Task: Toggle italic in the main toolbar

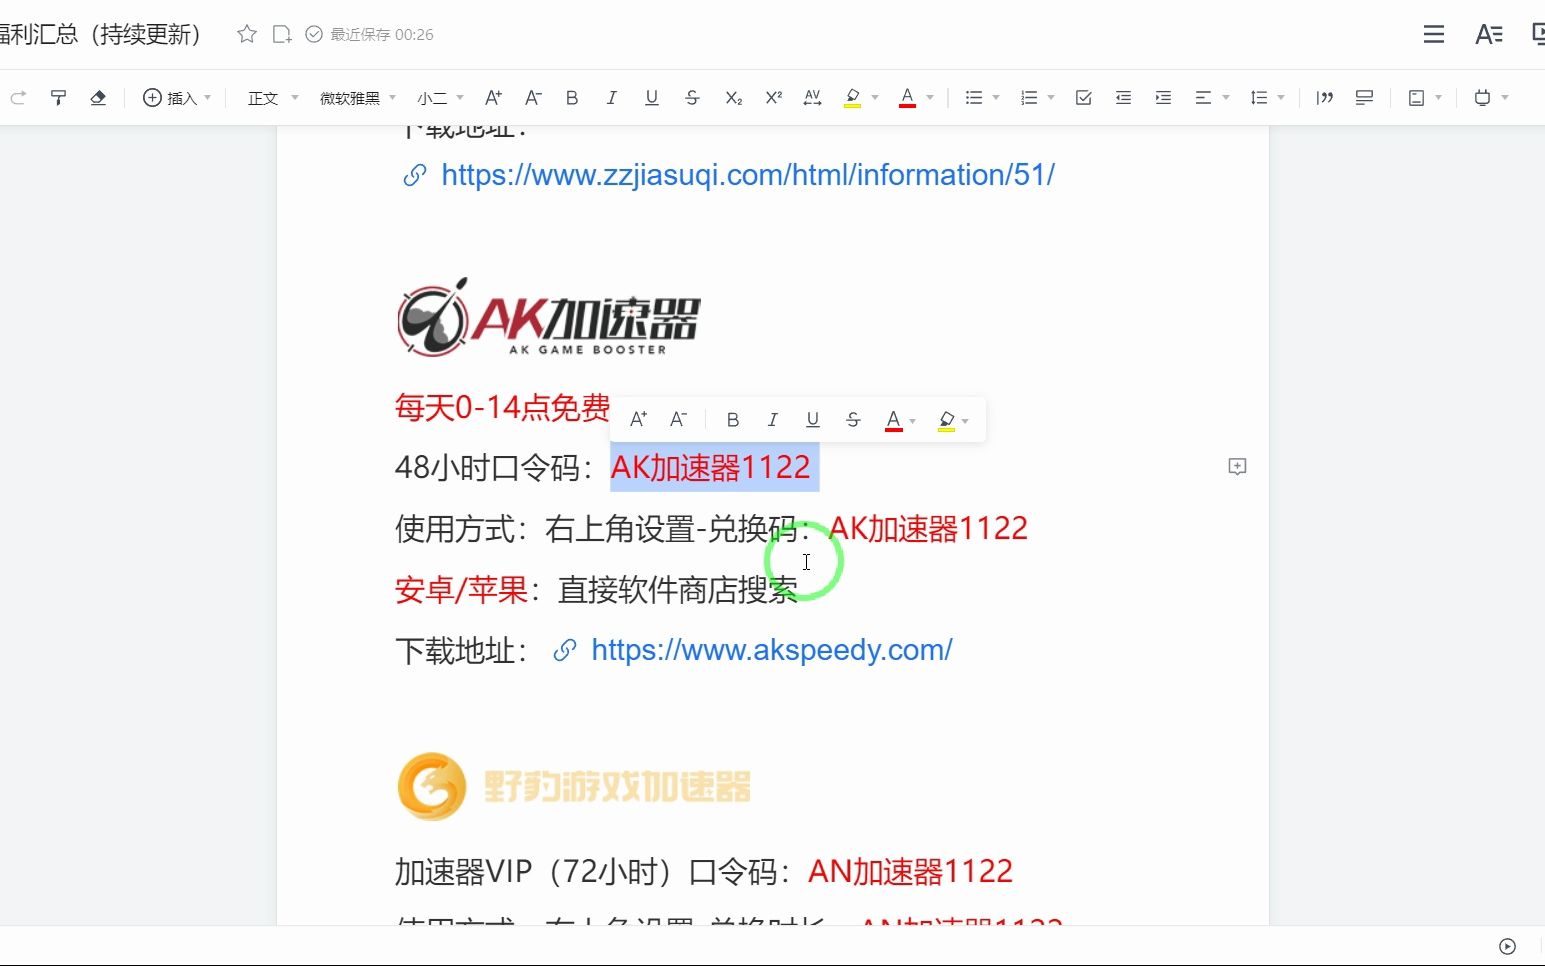Action: click(x=611, y=98)
